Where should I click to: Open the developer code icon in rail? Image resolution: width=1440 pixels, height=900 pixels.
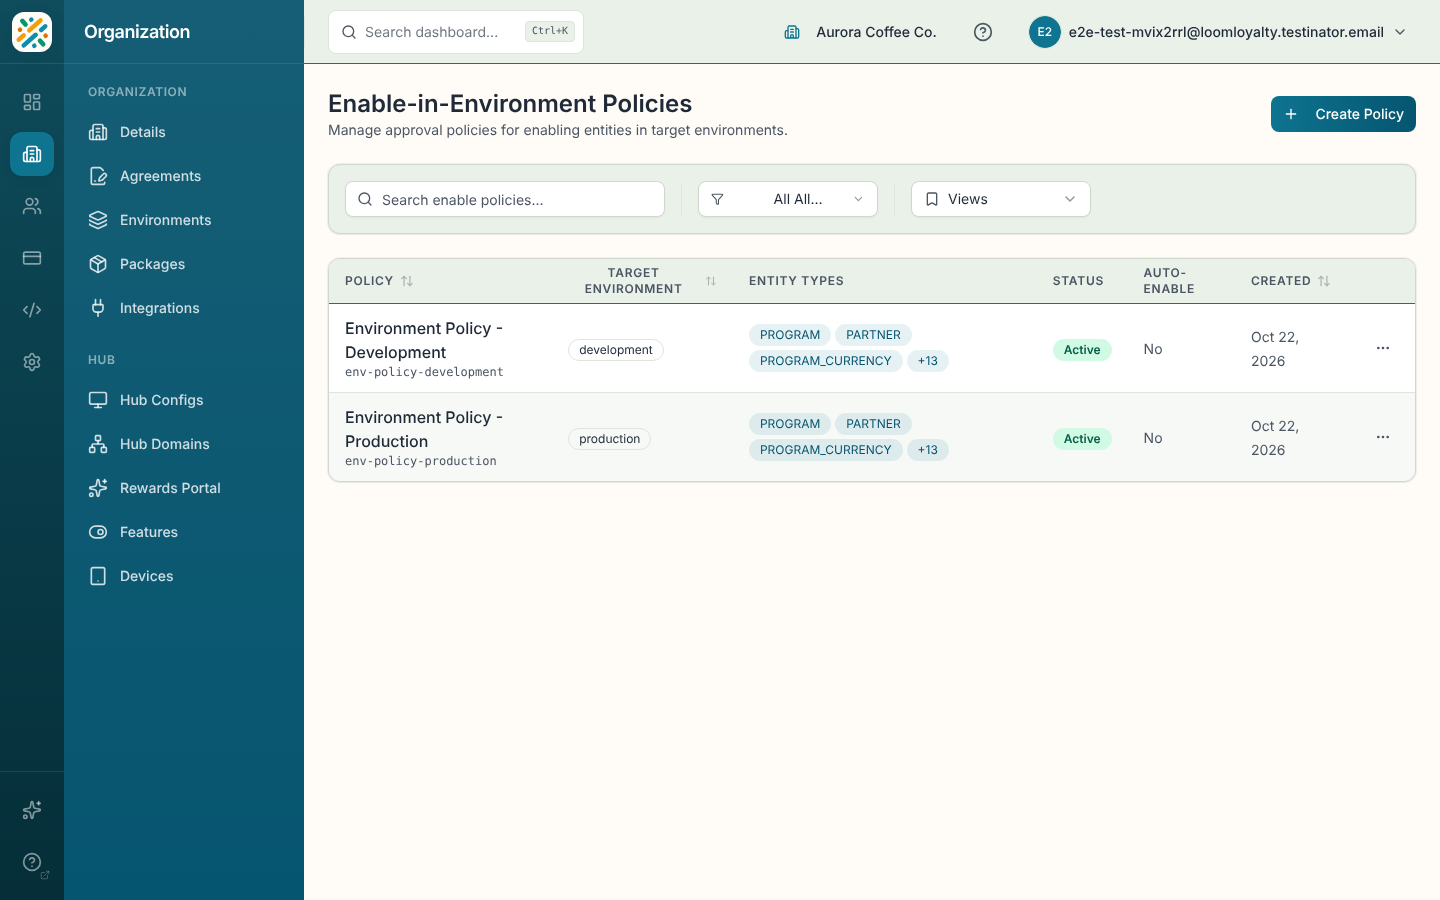(x=32, y=310)
